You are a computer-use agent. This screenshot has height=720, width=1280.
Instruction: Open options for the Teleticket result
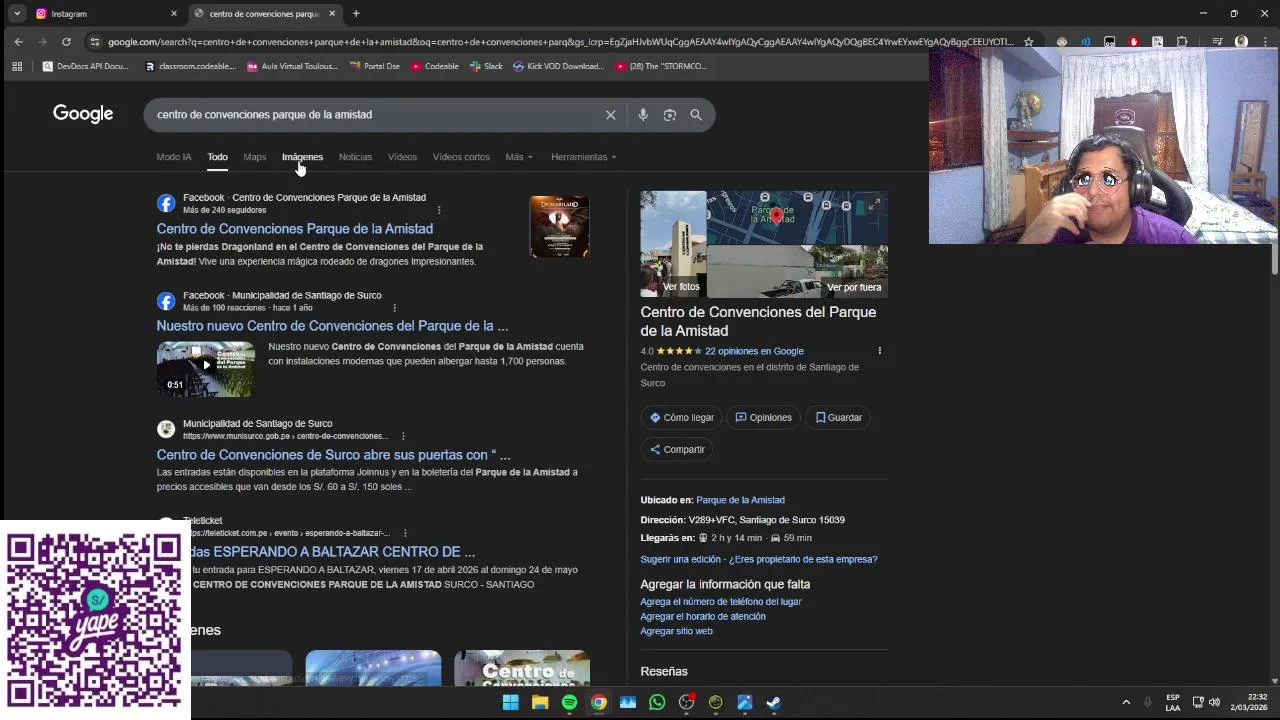point(405,533)
